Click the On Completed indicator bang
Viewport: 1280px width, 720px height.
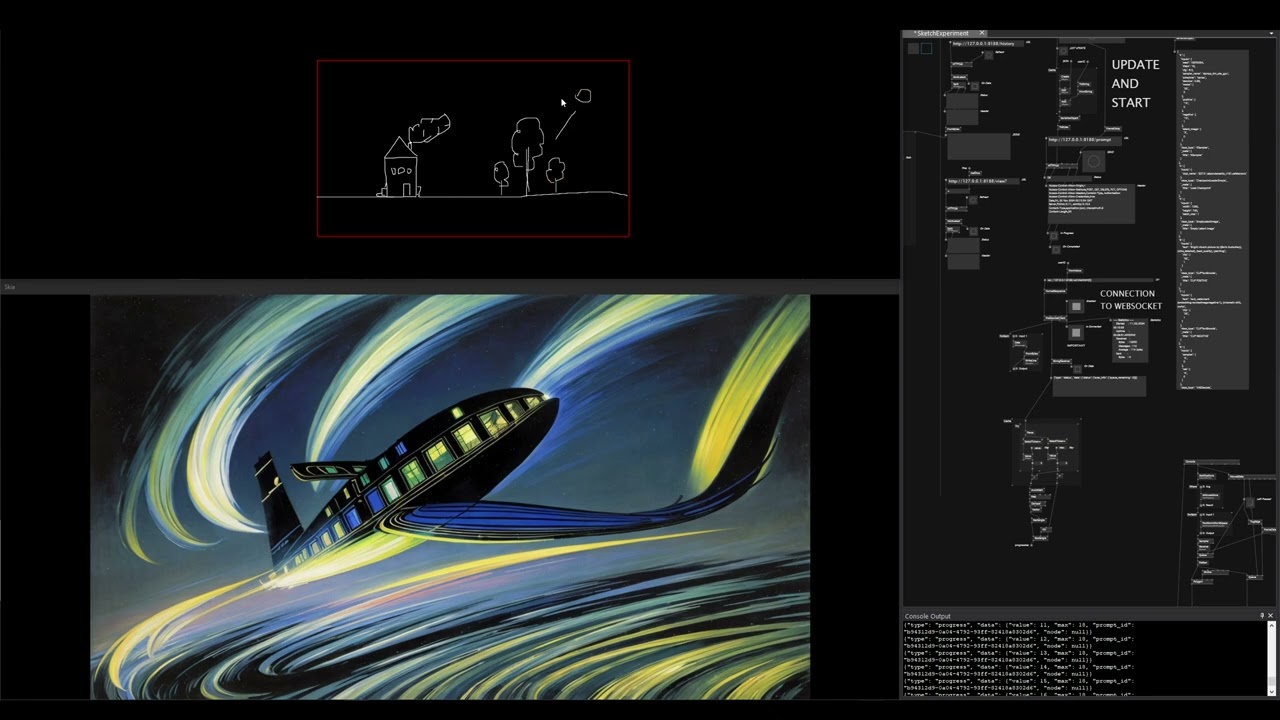[1056, 249]
